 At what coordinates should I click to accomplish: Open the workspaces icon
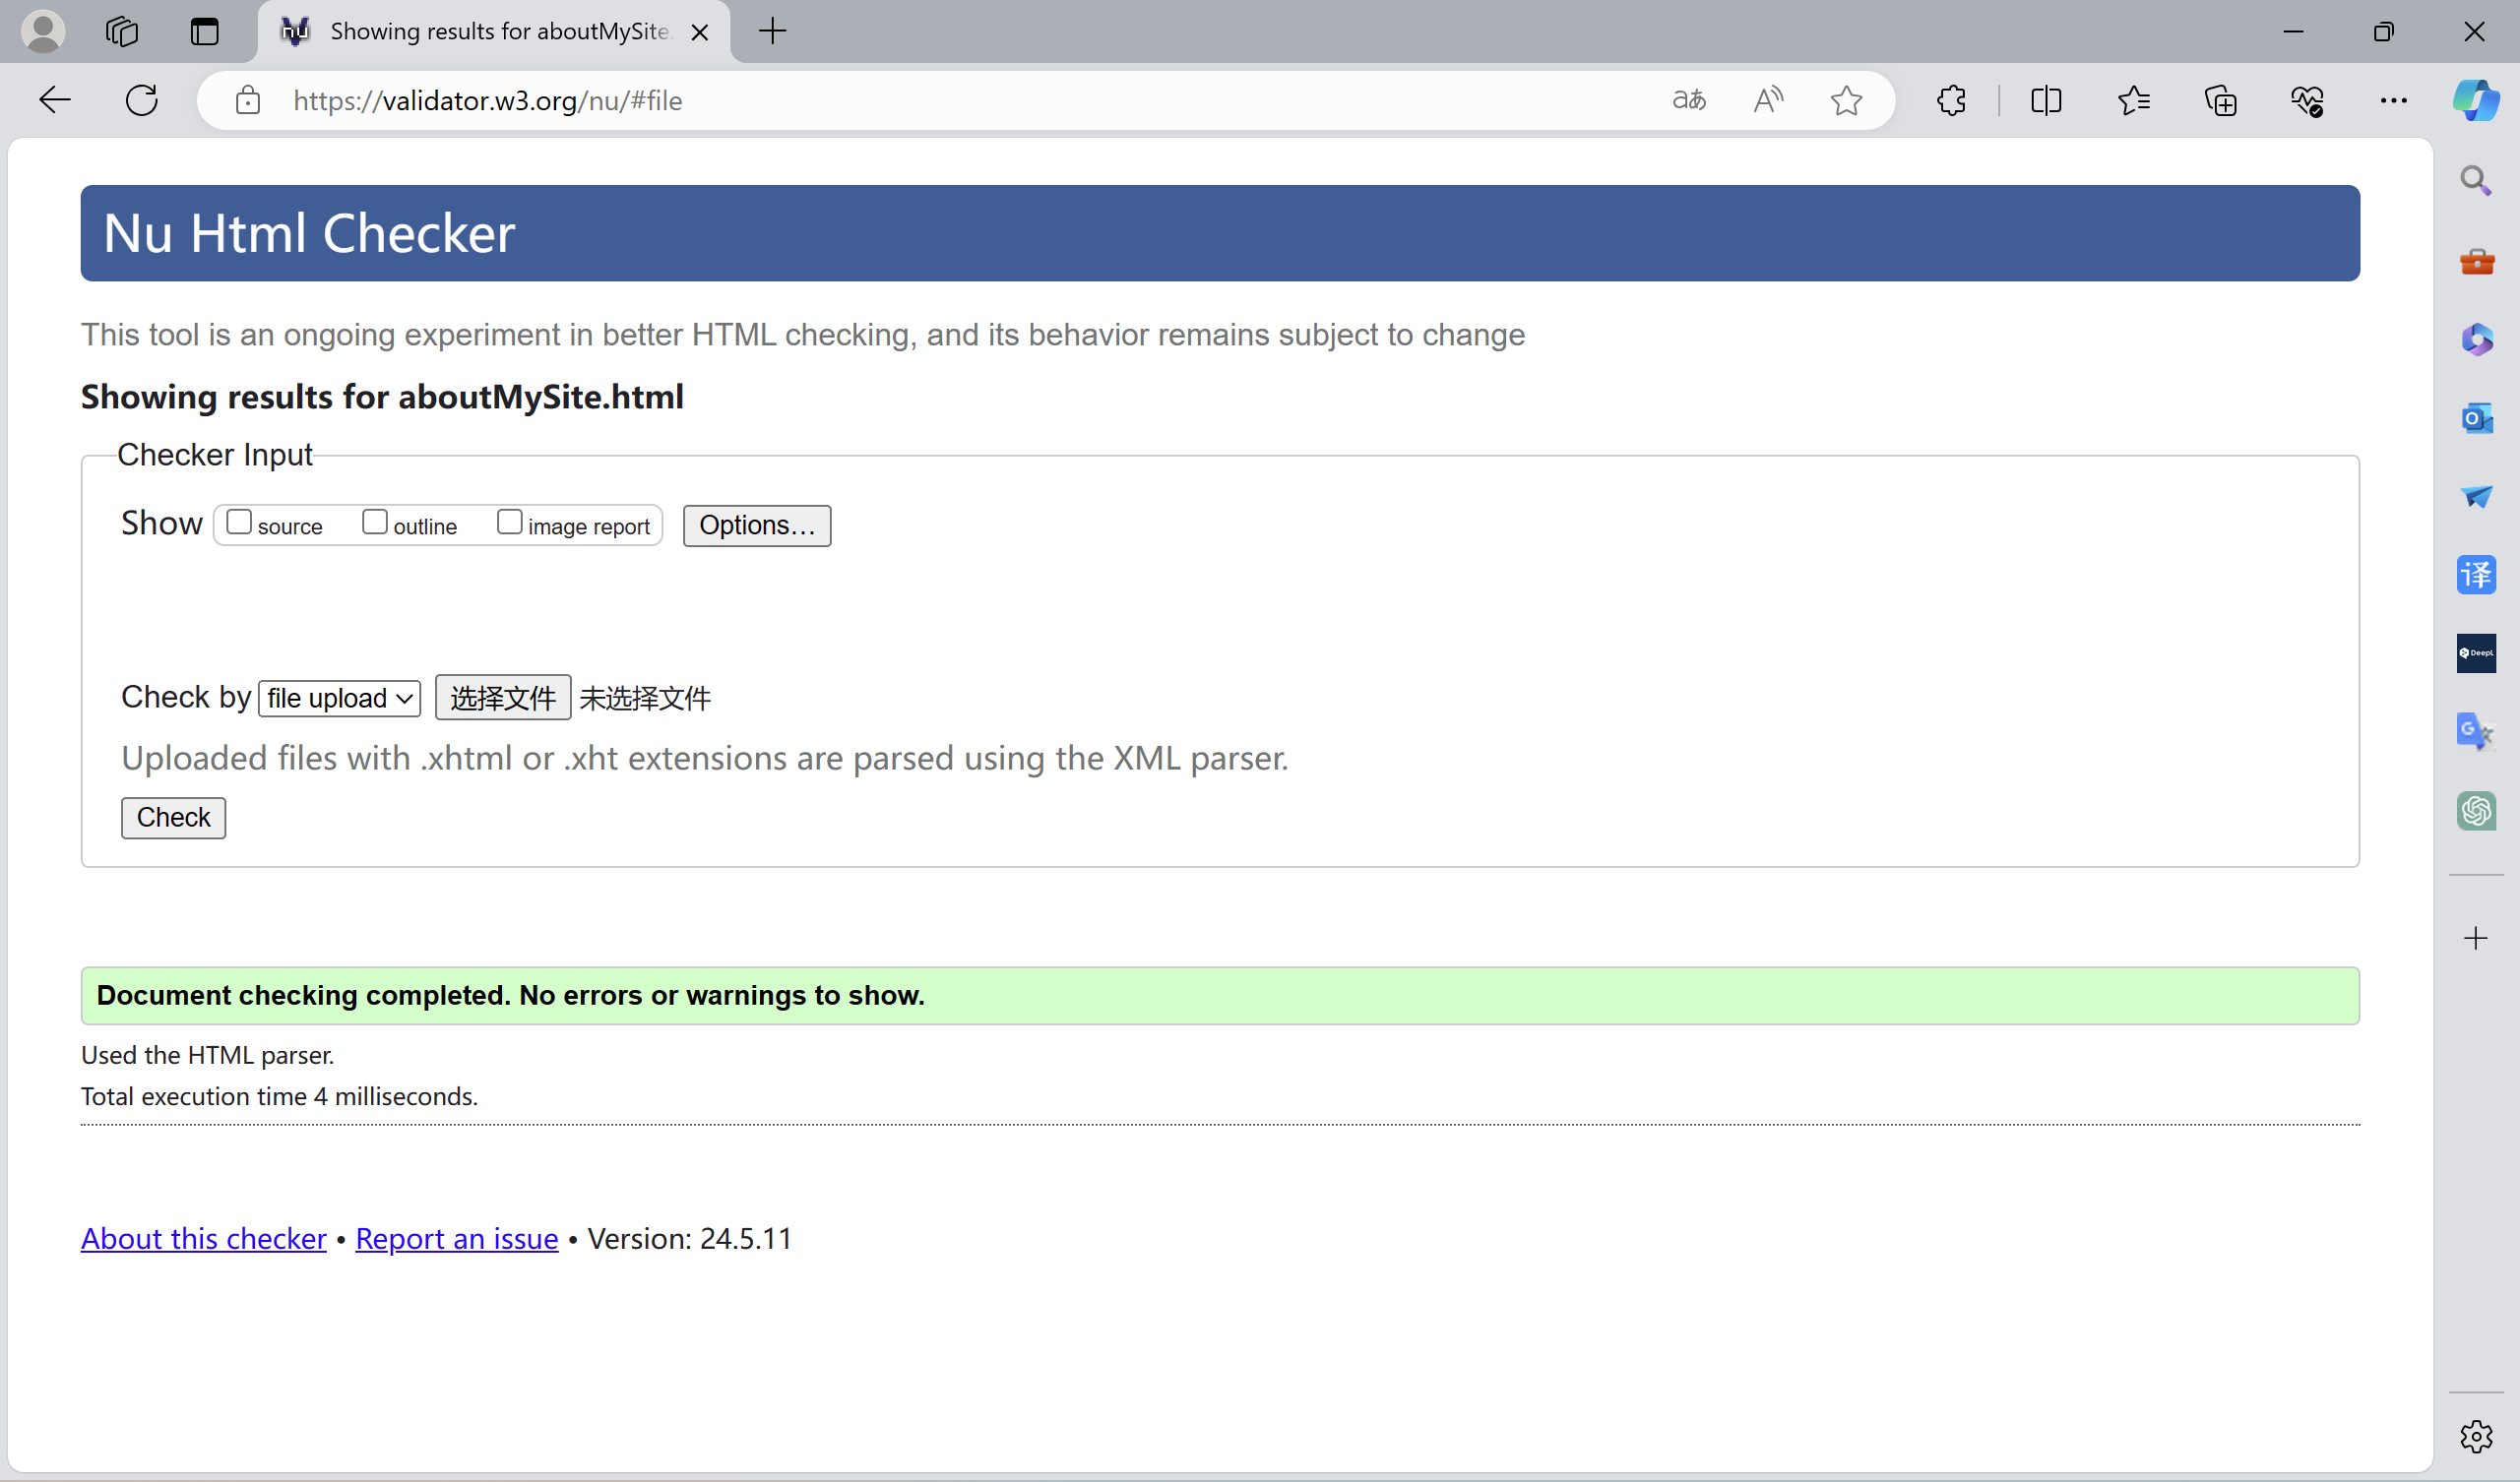[121, 31]
